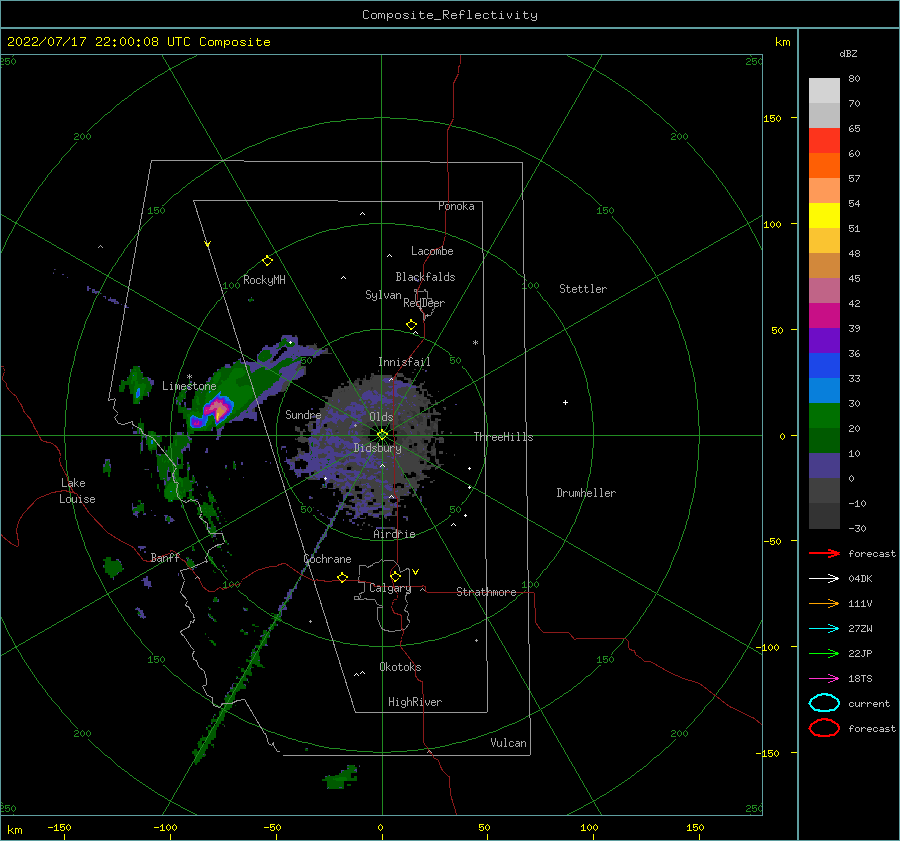Select the 80 dBZ light gray swatch
This screenshot has width=900, height=841.
(824, 91)
